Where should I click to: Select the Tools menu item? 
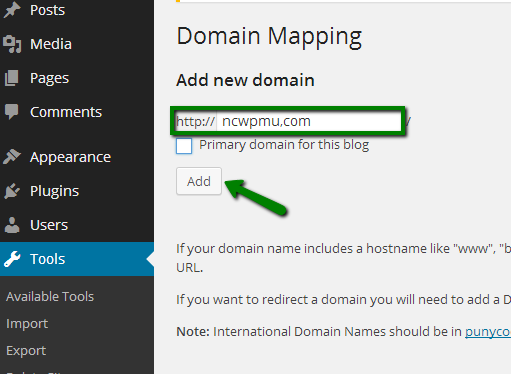77,259
